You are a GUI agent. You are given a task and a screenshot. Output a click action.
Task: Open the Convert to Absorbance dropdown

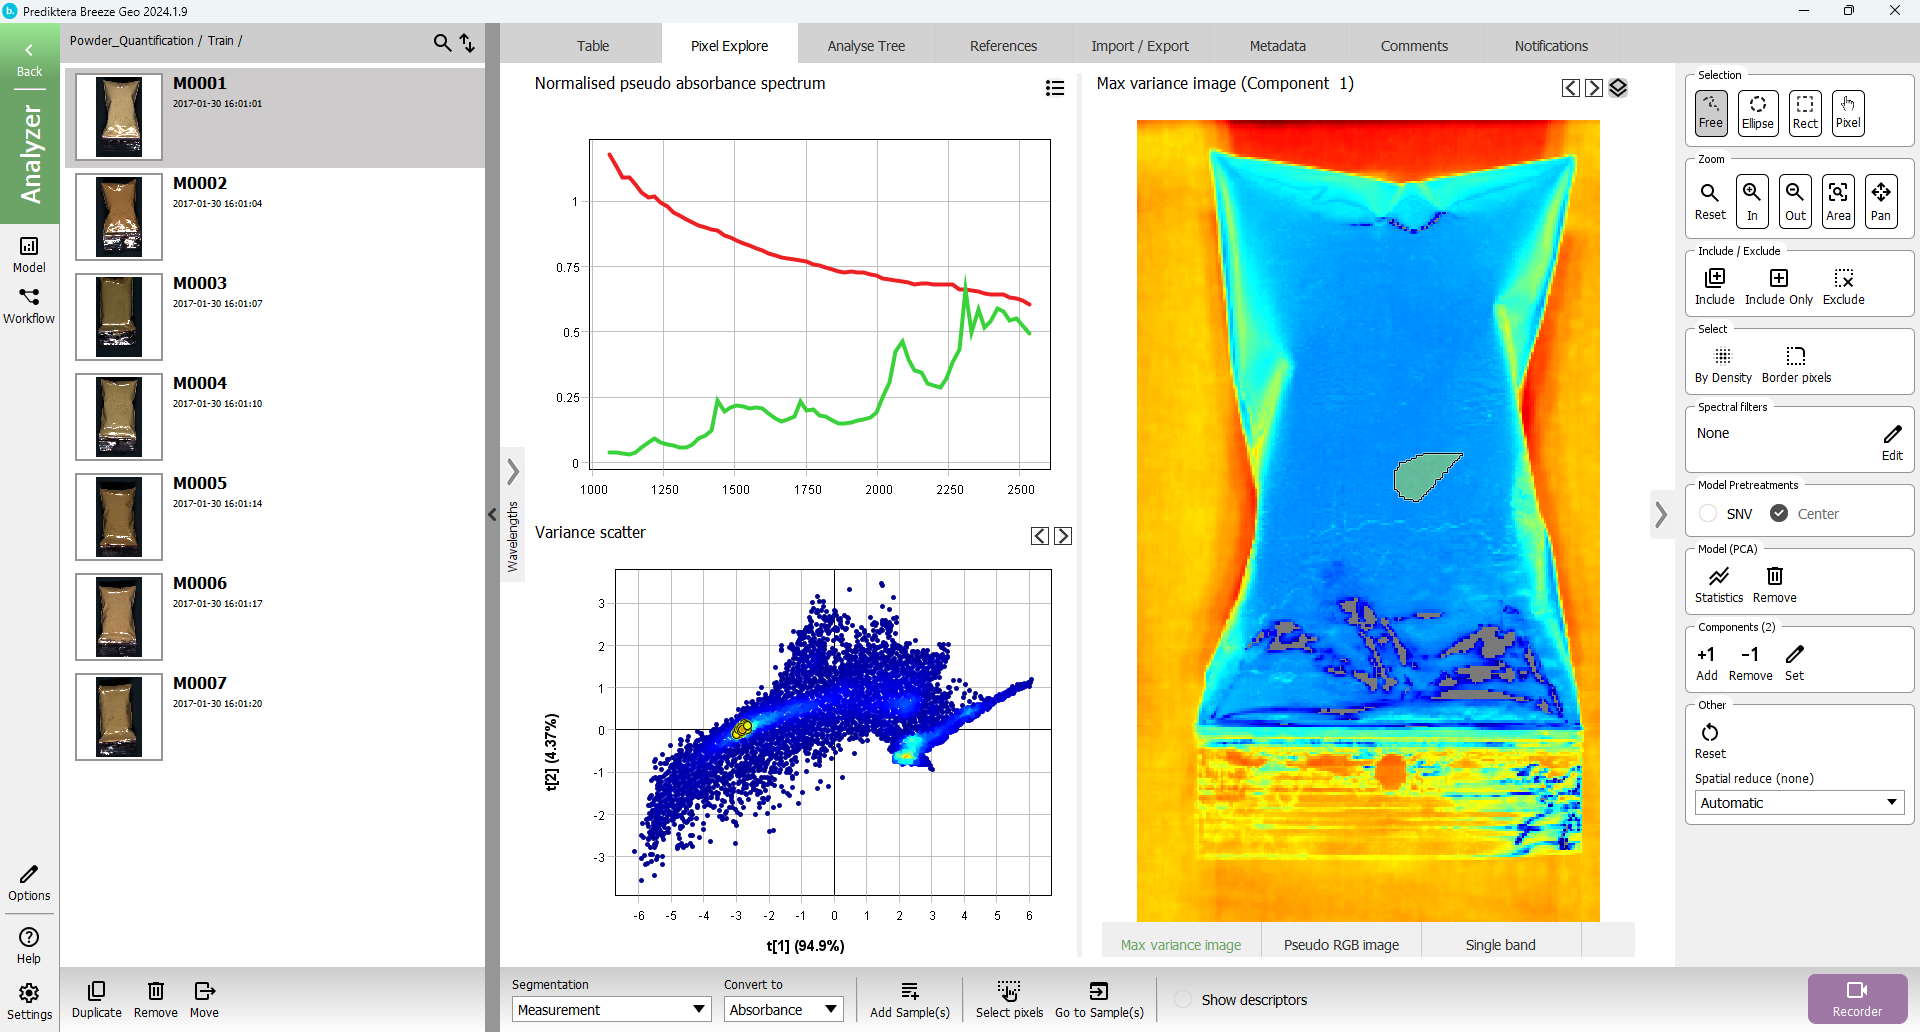tap(783, 1010)
